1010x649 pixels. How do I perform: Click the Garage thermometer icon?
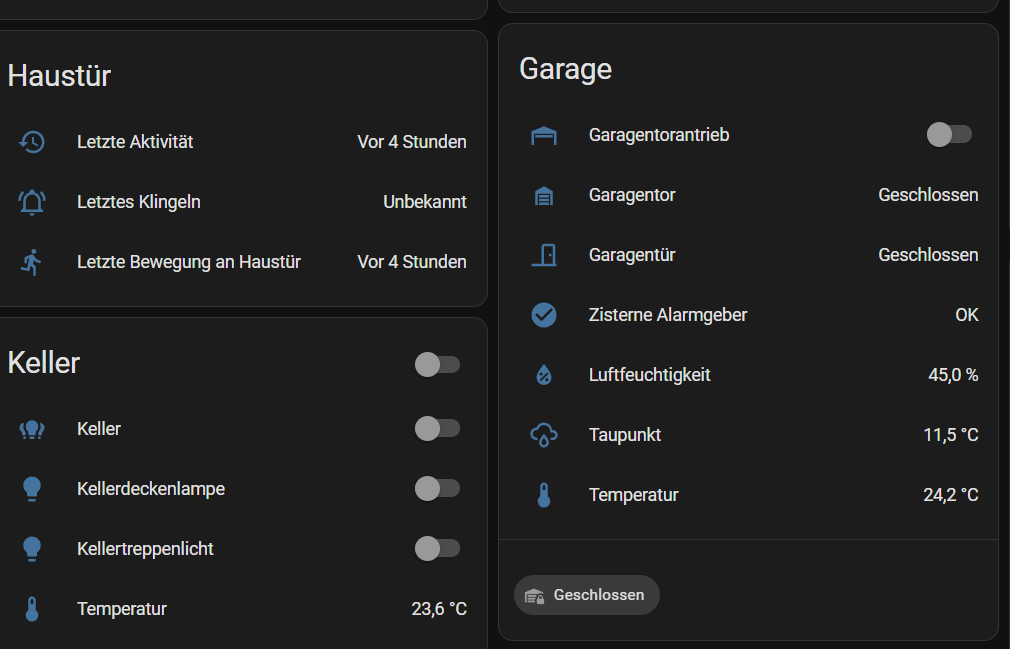coord(543,495)
